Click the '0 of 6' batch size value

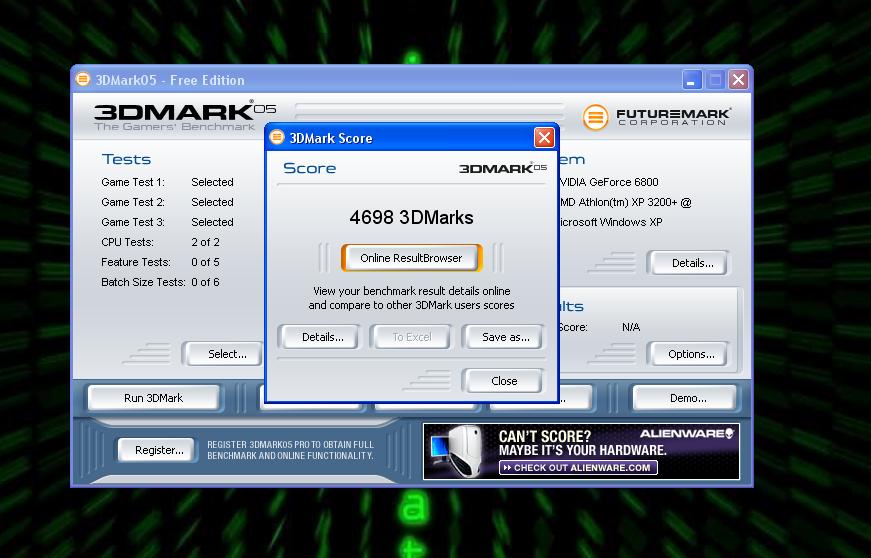coord(206,282)
